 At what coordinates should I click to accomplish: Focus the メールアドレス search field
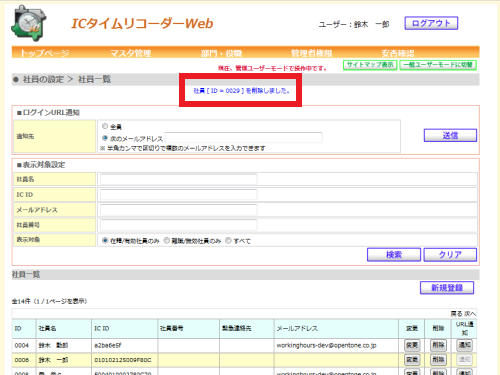tap(179, 210)
